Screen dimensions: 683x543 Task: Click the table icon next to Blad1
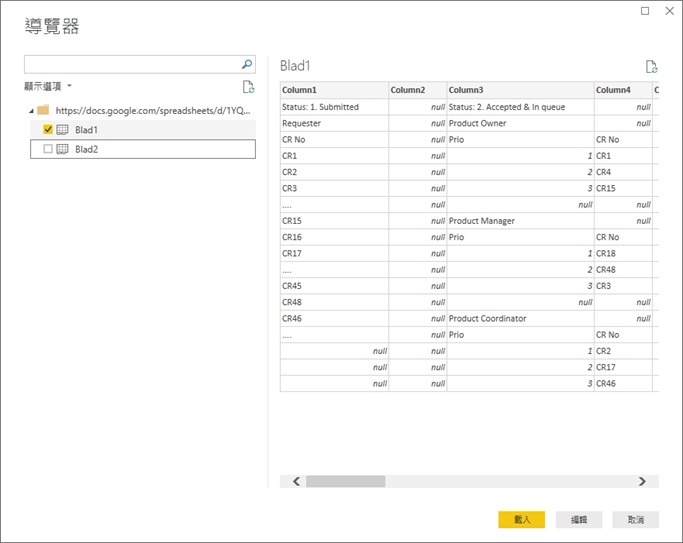(x=62, y=130)
